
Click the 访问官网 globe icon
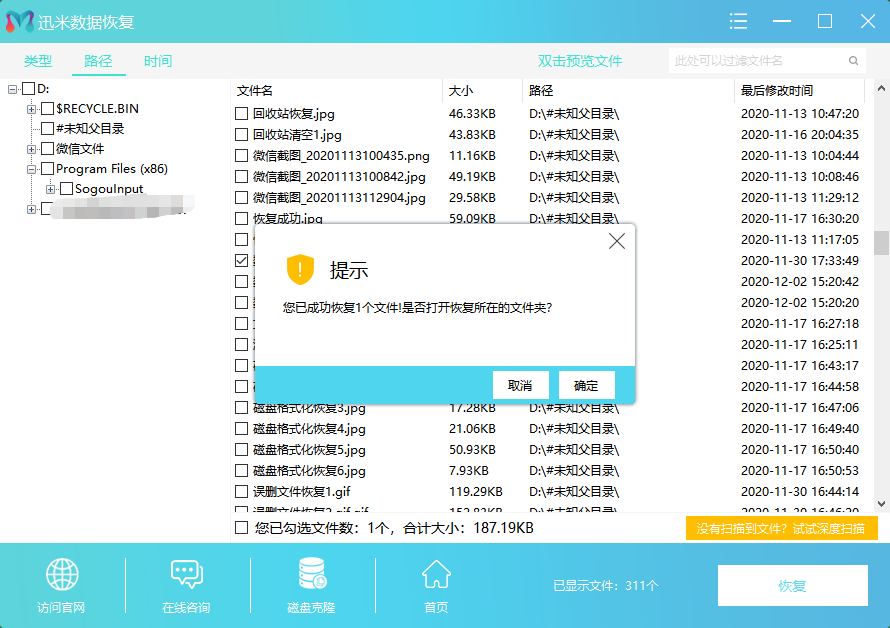[62, 573]
